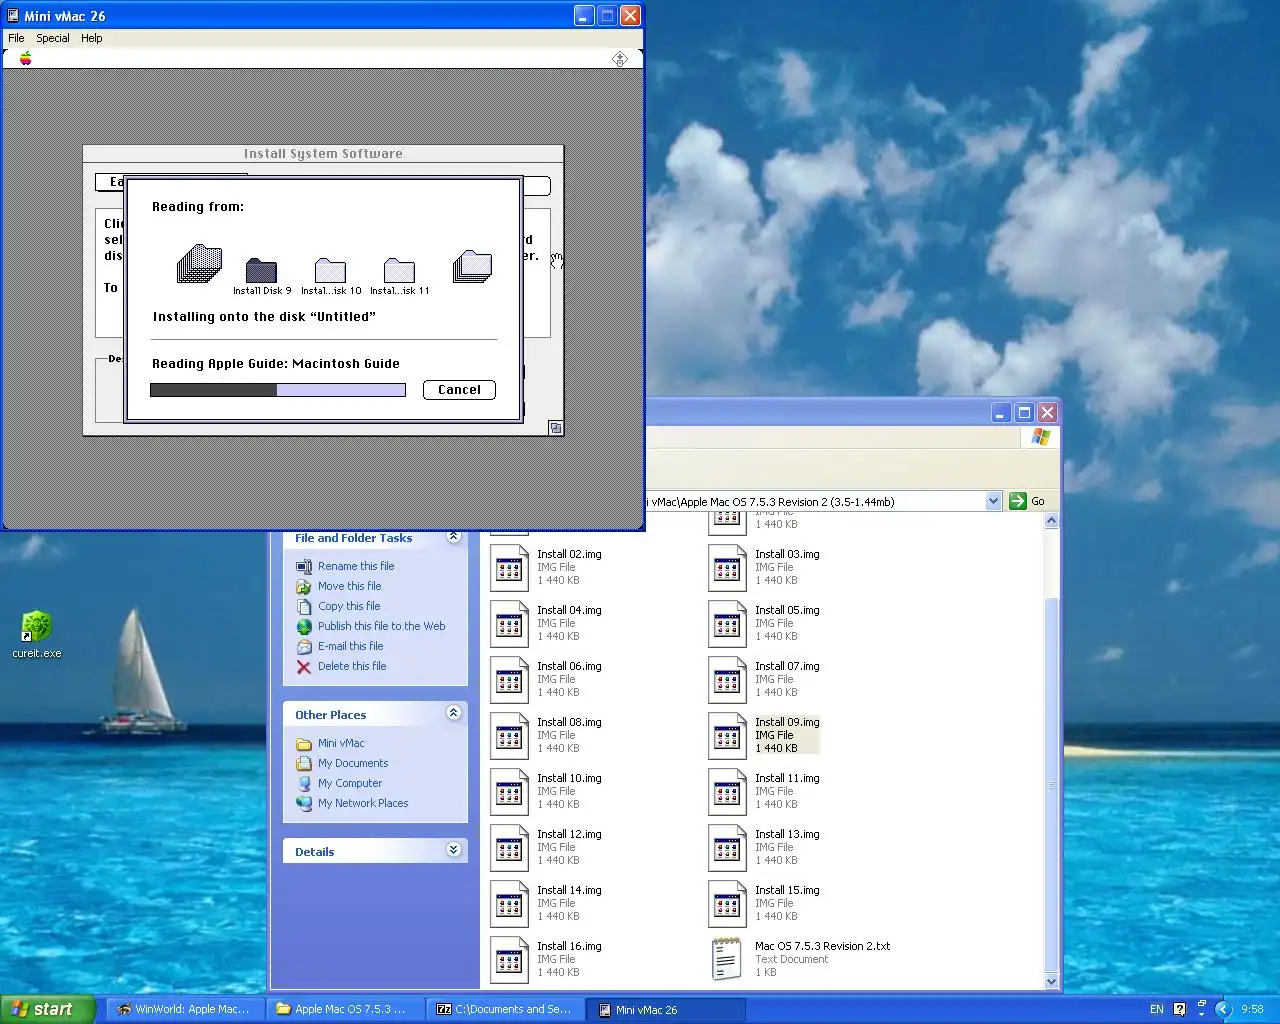The image size is (1280, 1024).
Task: Switch to Apple Mac OS 7.5.3 taskbar item
Action: (345, 1009)
